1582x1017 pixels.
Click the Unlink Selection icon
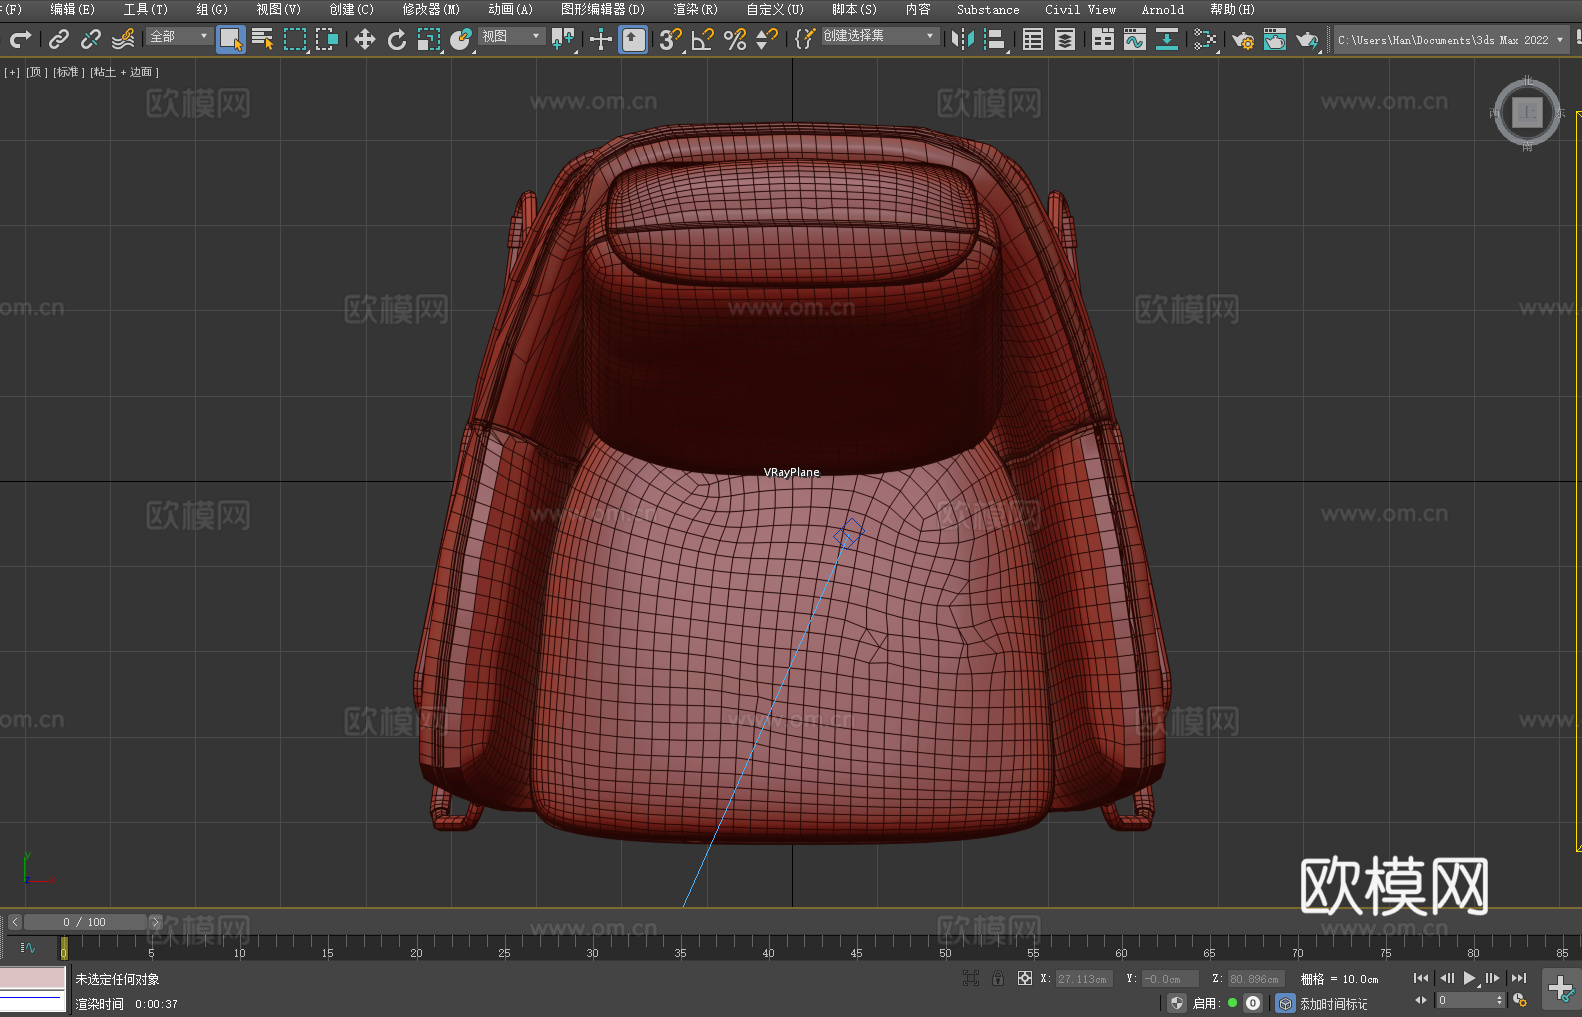(x=91, y=39)
